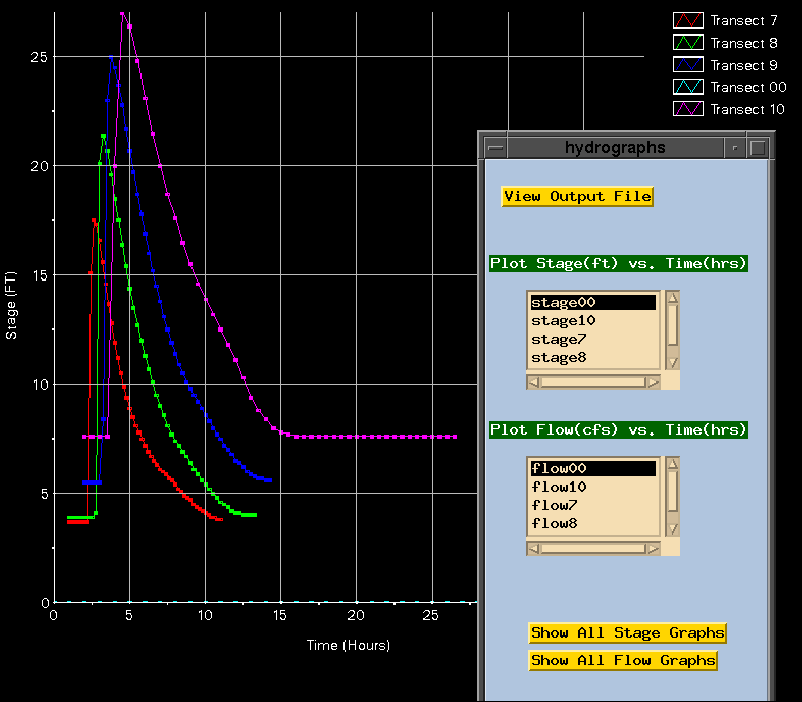Click stage list horizontal scrollbar thumb
This screenshot has height=702, width=802.
[593, 382]
